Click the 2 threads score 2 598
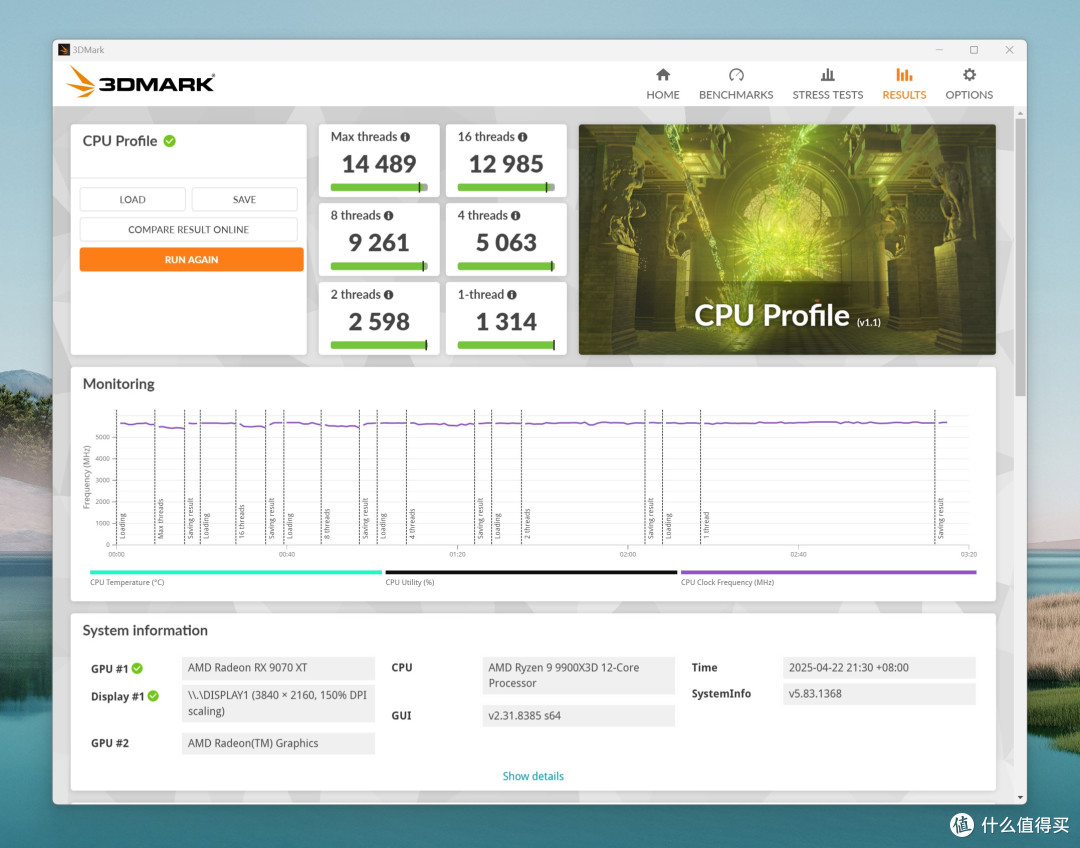The height and width of the screenshot is (848, 1080). coord(379,322)
